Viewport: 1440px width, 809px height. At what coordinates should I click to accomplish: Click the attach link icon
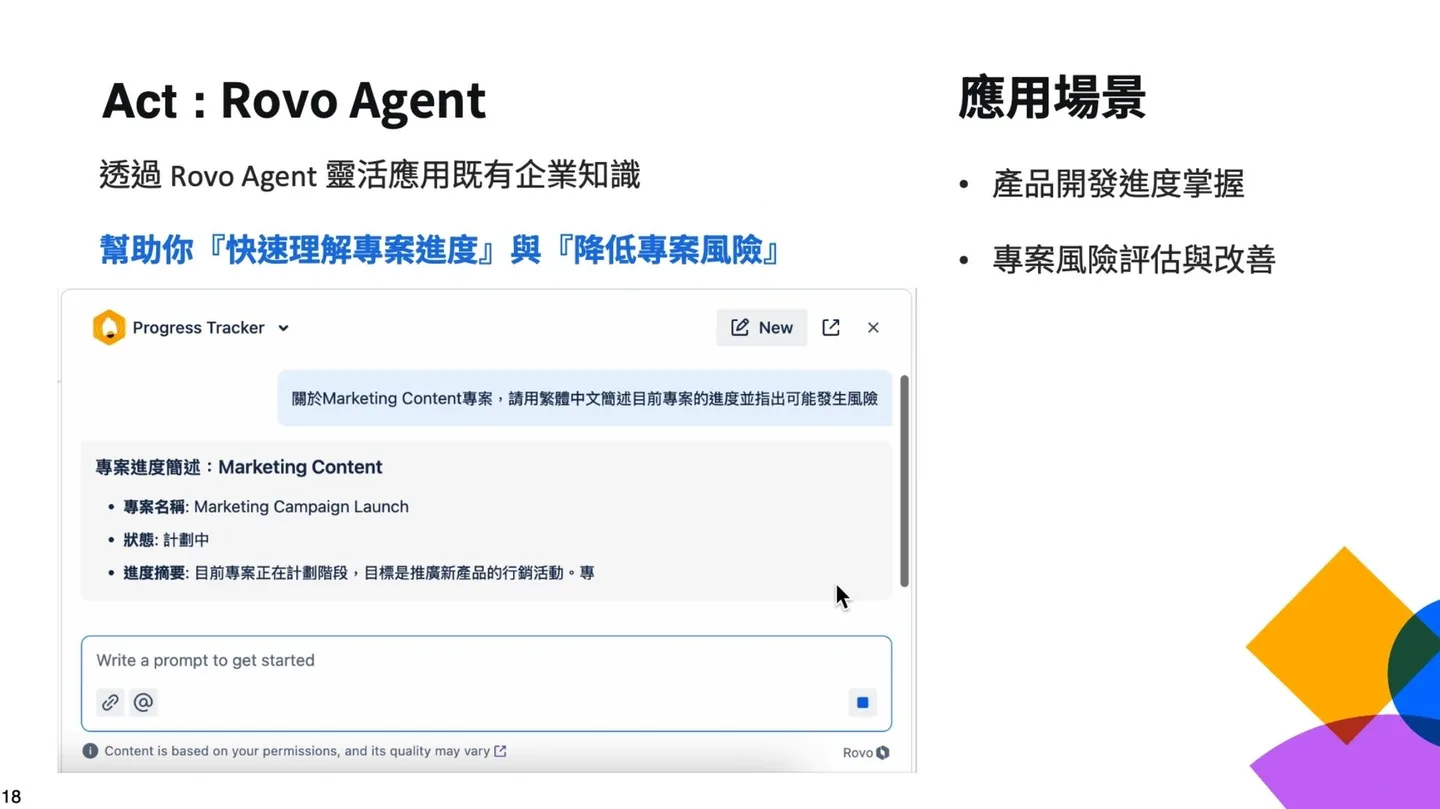pyautogui.click(x=110, y=702)
